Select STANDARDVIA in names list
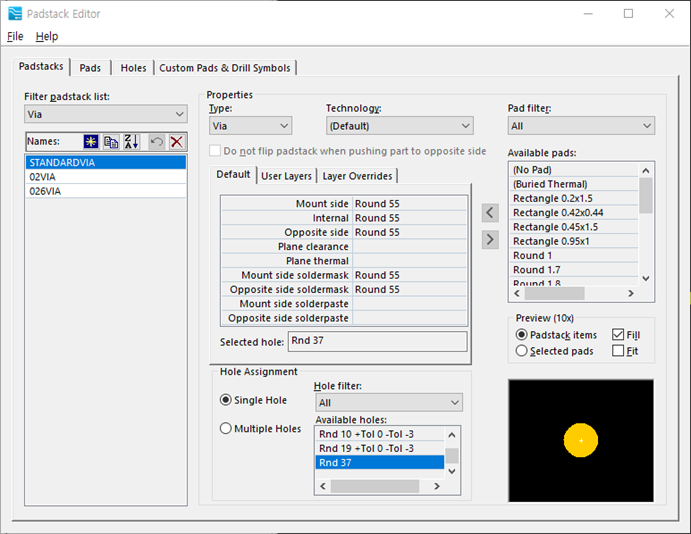The width and height of the screenshot is (691, 534). coord(106,163)
